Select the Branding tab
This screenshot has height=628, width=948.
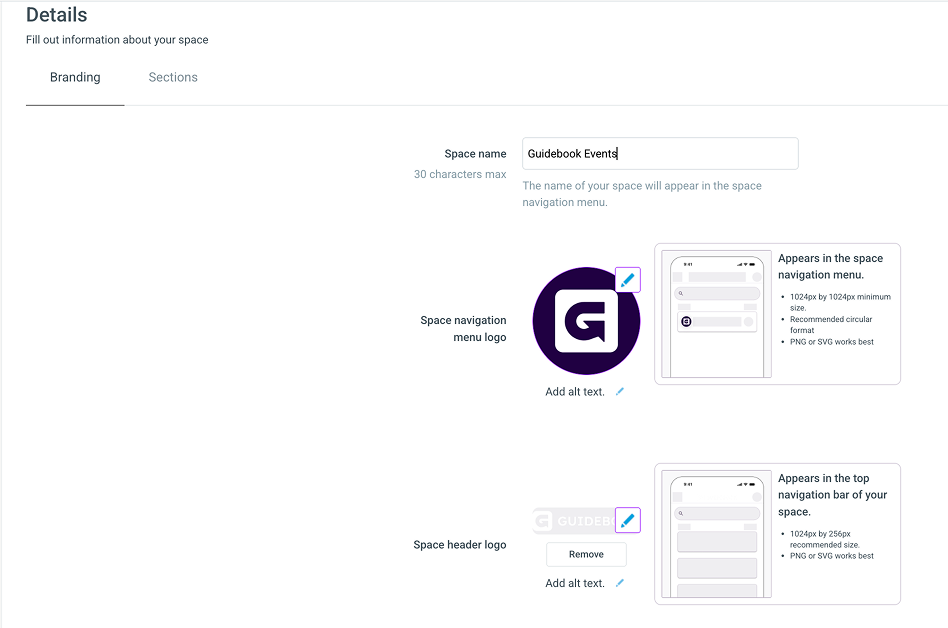75,77
